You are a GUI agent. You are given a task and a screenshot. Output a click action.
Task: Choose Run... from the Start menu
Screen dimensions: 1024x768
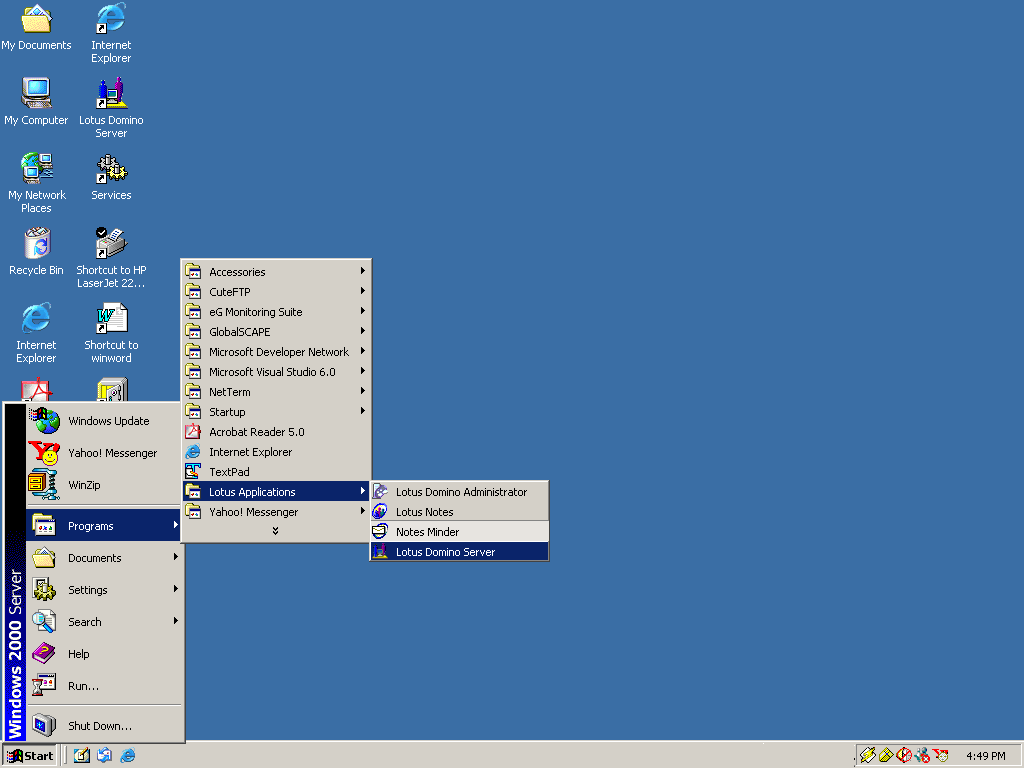point(104,686)
